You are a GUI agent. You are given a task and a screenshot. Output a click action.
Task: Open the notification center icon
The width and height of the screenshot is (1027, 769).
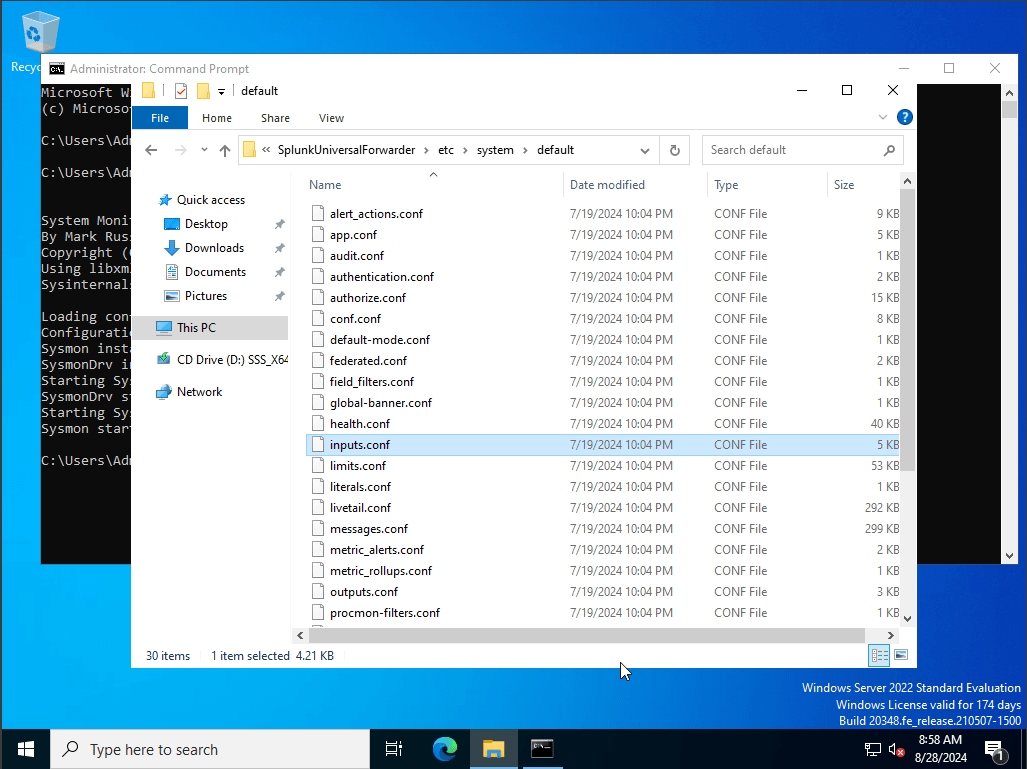point(994,751)
